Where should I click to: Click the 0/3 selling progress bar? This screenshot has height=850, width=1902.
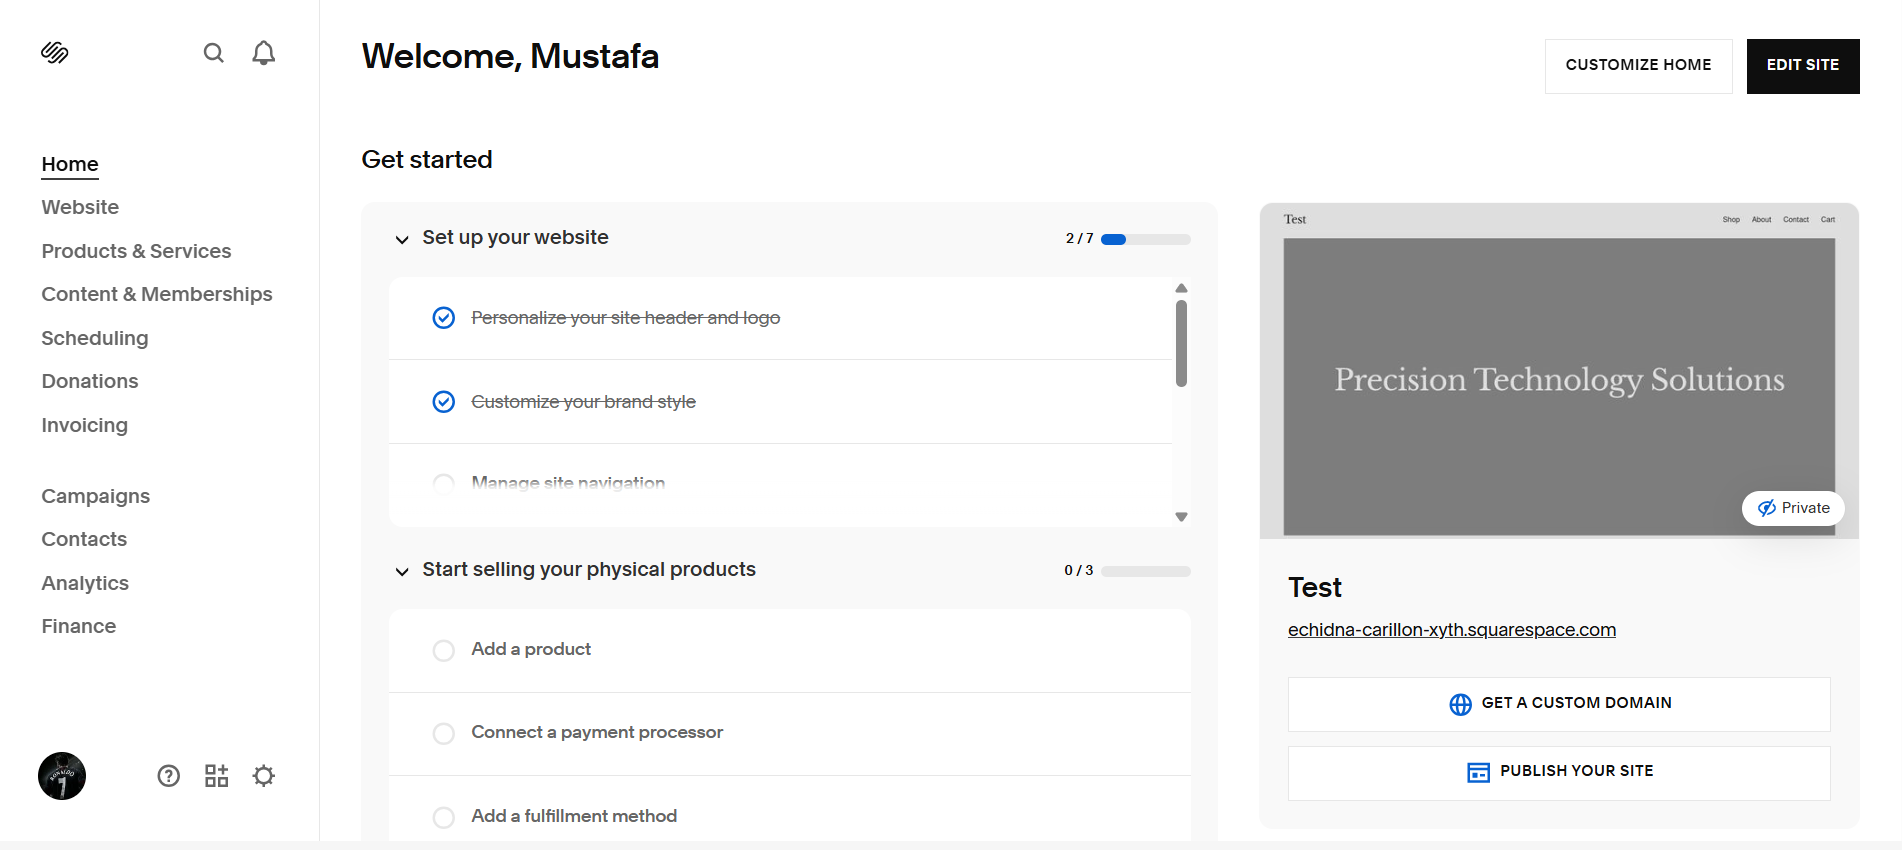tap(1146, 571)
